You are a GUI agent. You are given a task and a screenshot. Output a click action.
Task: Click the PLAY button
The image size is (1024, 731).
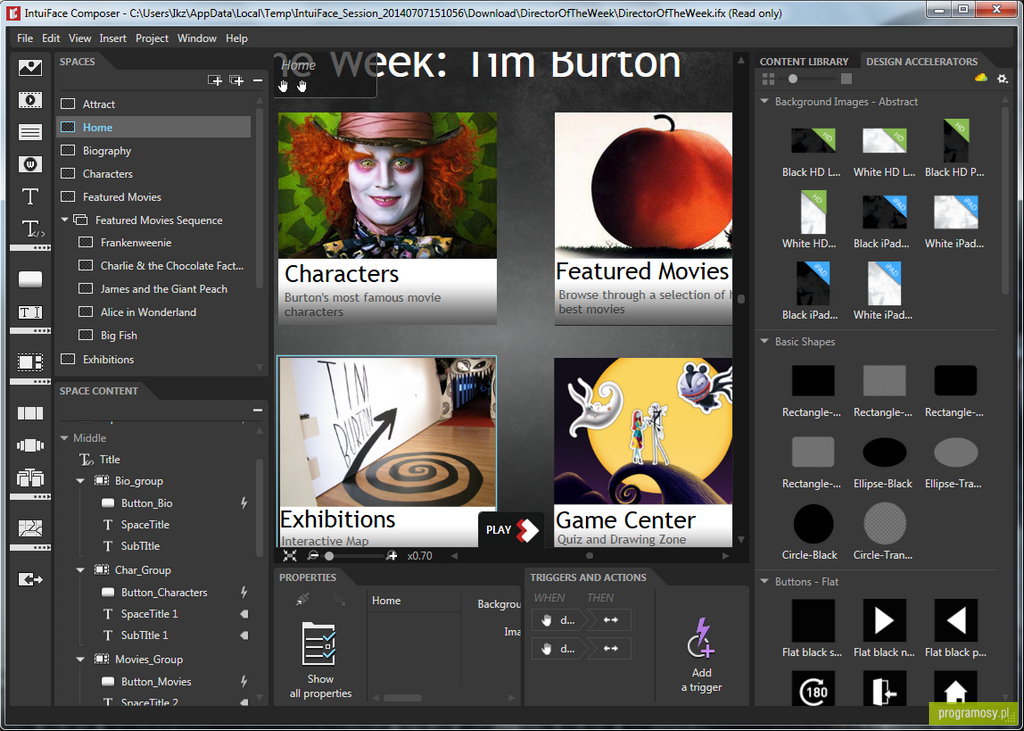click(x=511, y=530)
